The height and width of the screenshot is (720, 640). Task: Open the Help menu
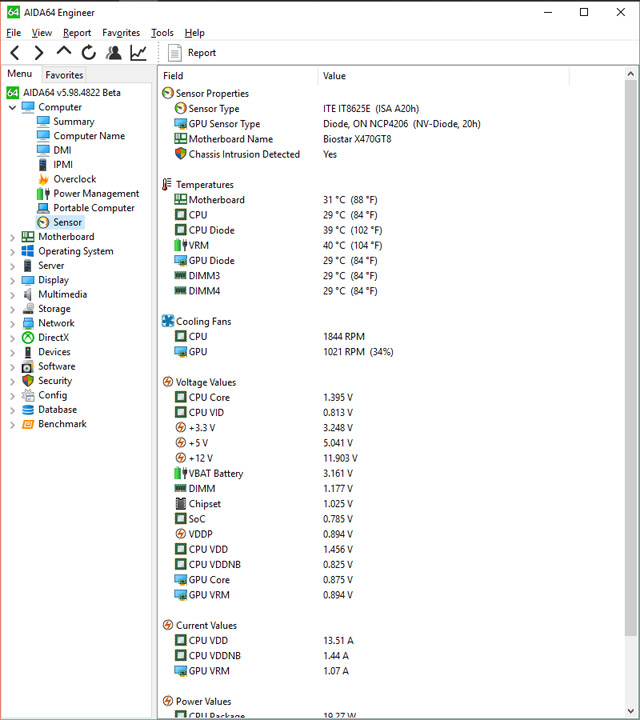(x=195, y=33)
